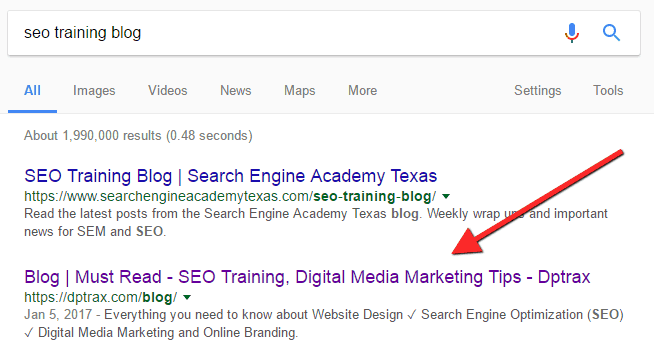Expand the dptrax.com/blog URL dropdown arrow
Image resolution: width=654 pixels, height=361 pixels.
coord(187,297)
